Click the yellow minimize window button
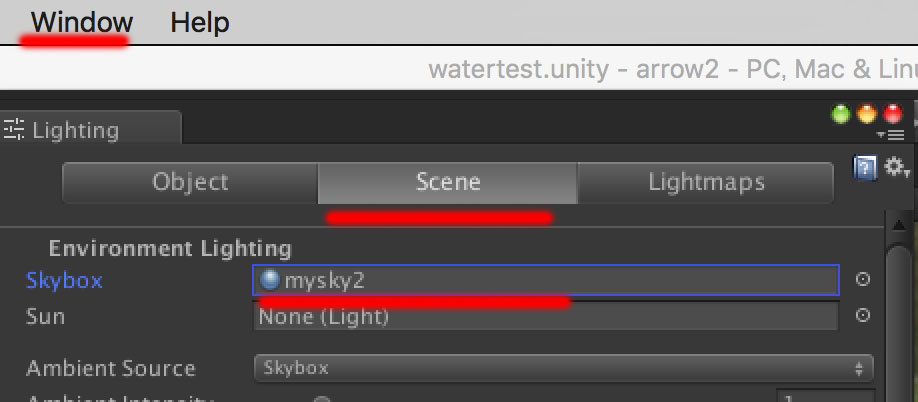The height and width of the screenshot is (402, 918). coord(867,114)
